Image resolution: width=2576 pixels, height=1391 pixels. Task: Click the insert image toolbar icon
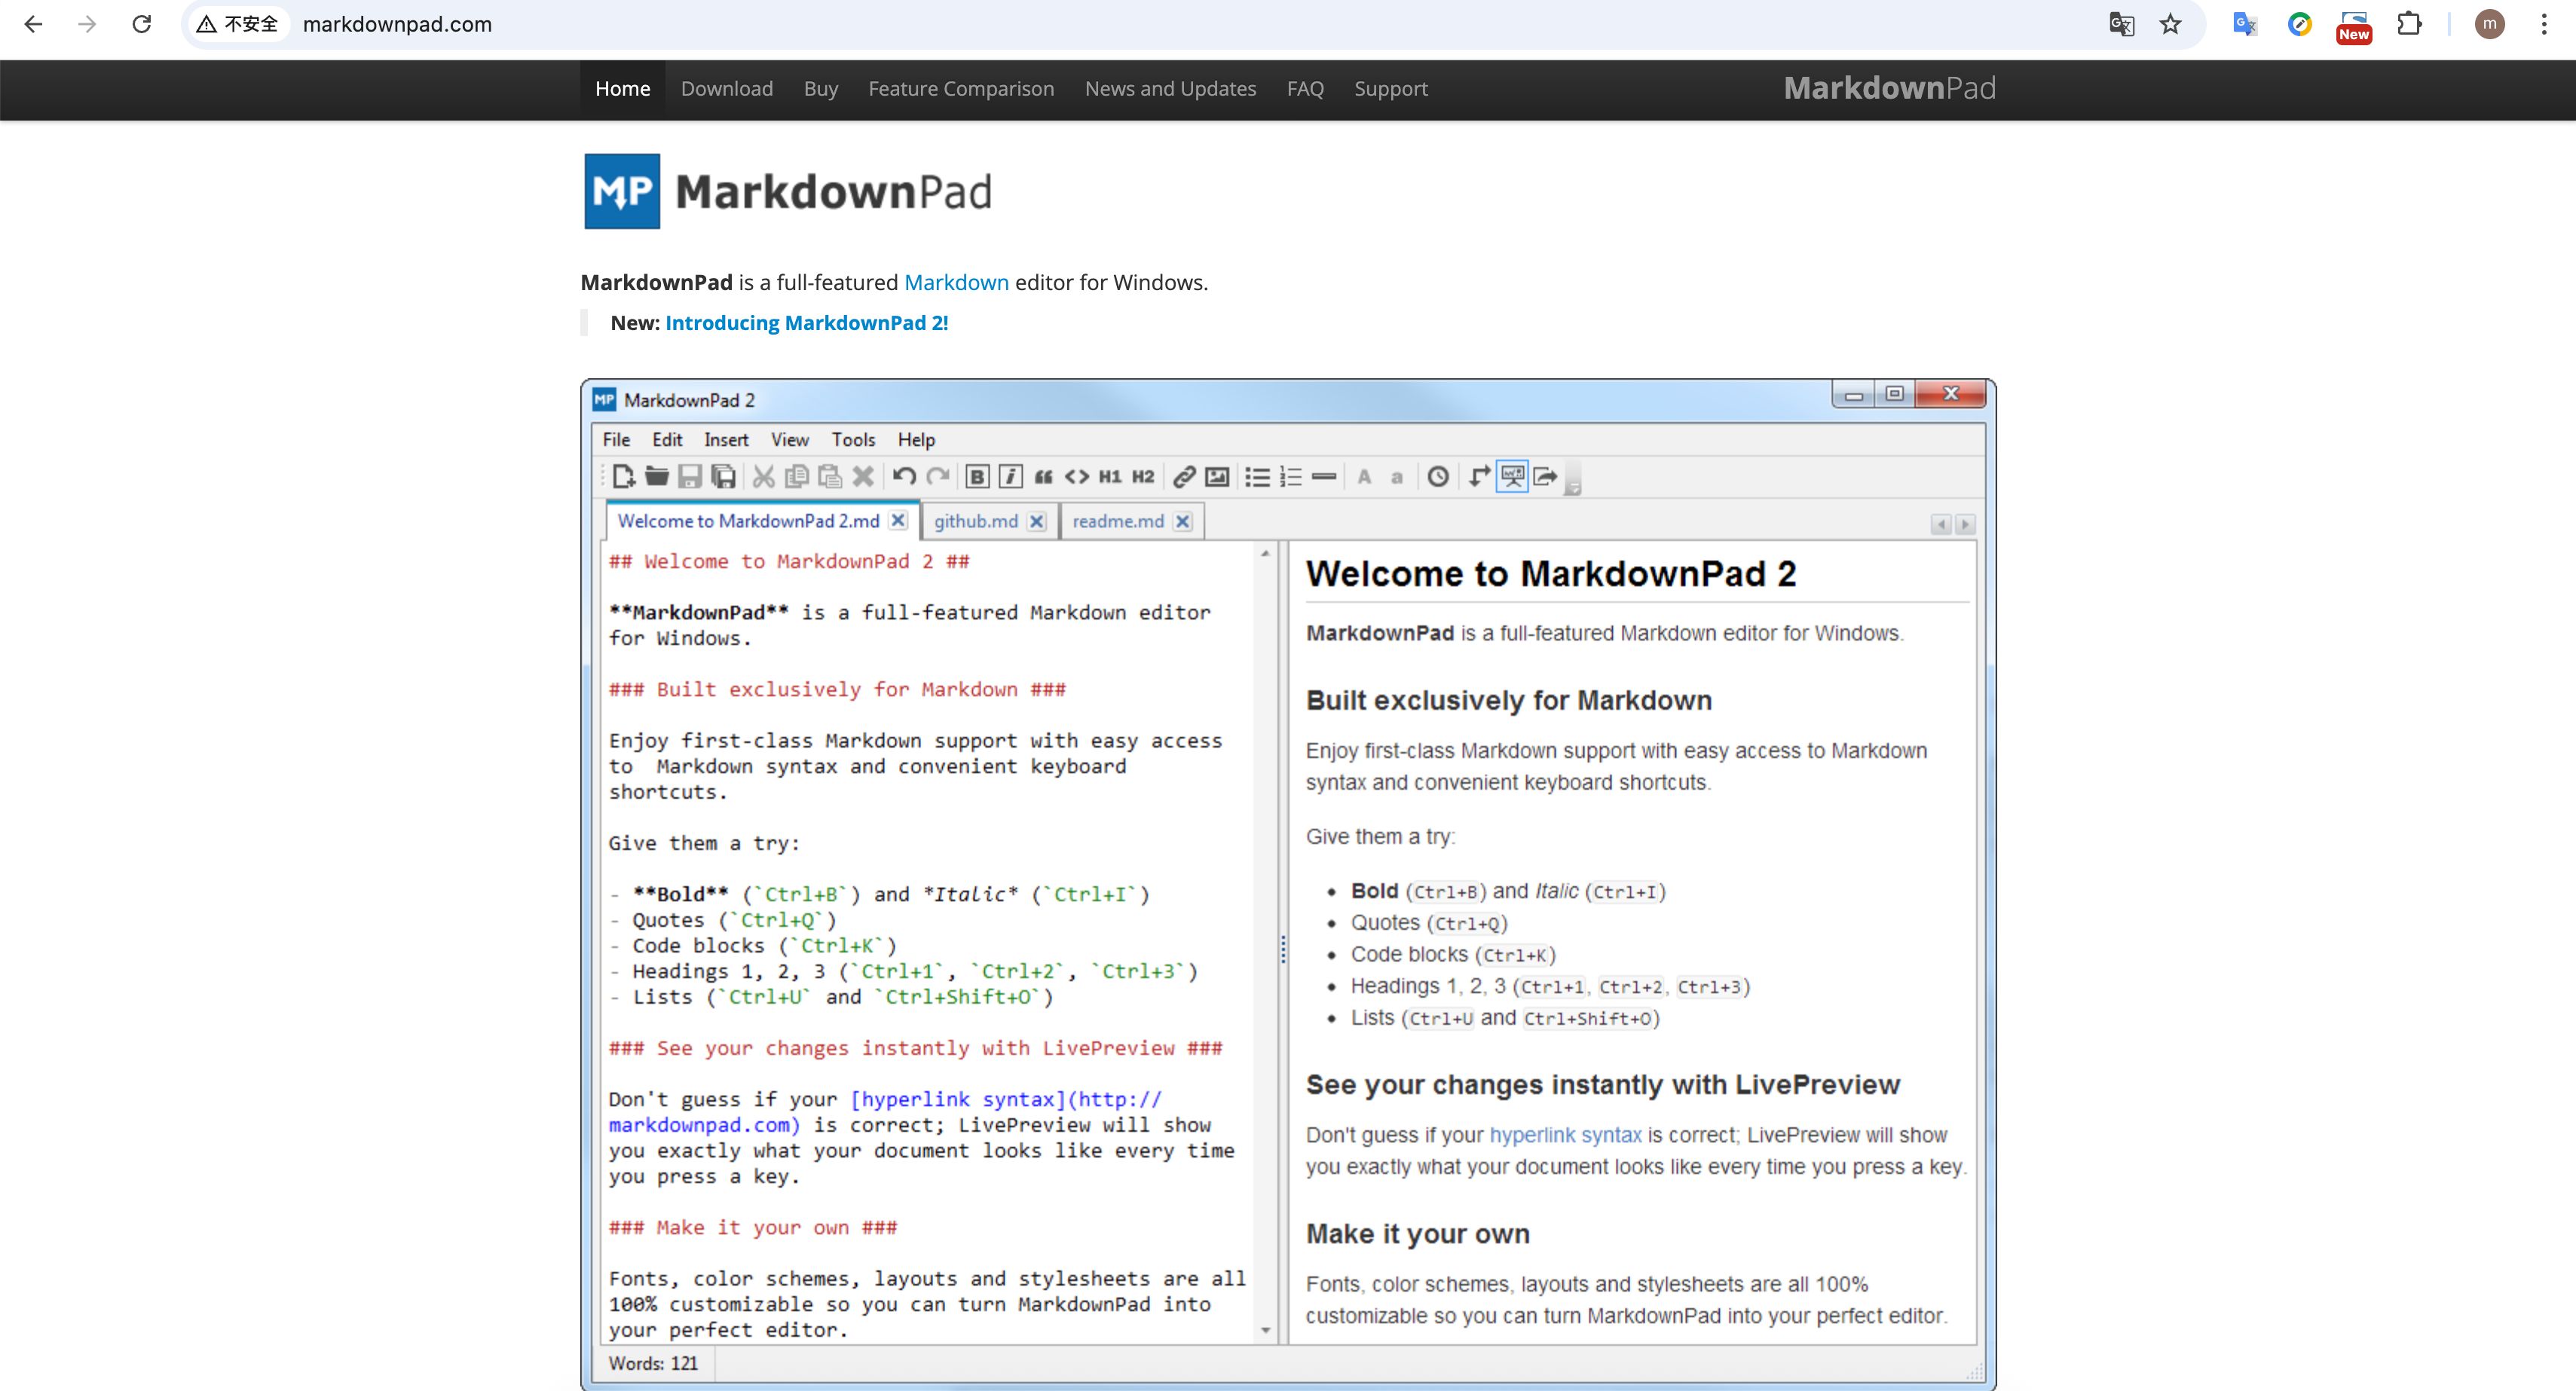pos(1217,477)
